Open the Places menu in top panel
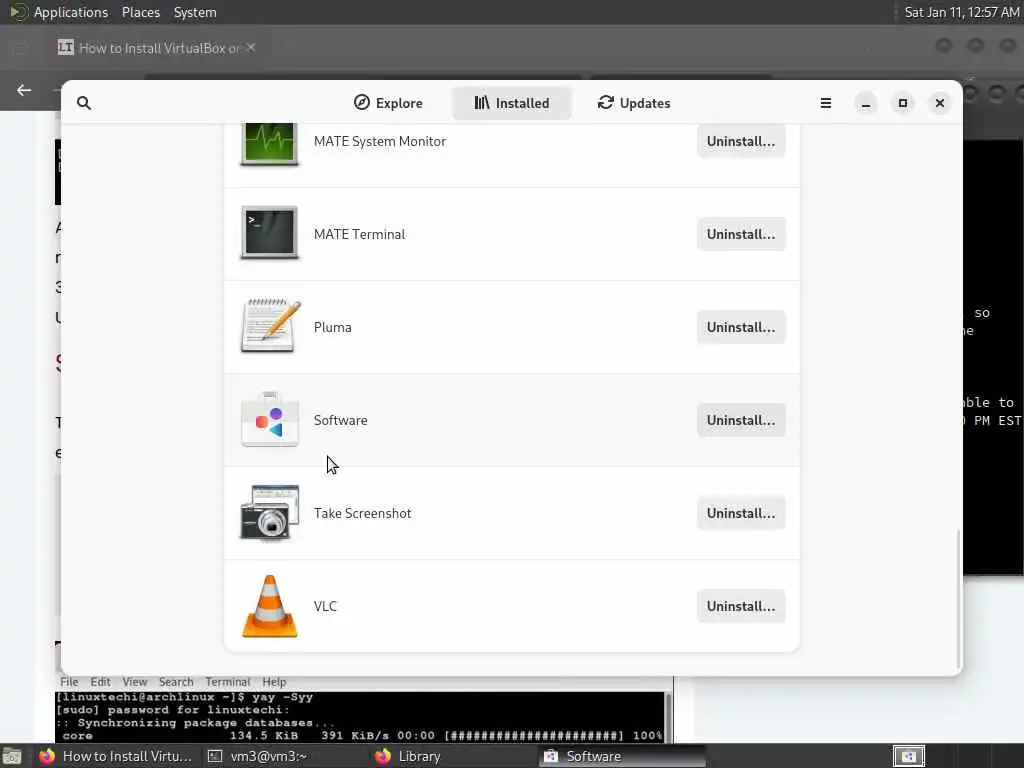 click(141, 12)
